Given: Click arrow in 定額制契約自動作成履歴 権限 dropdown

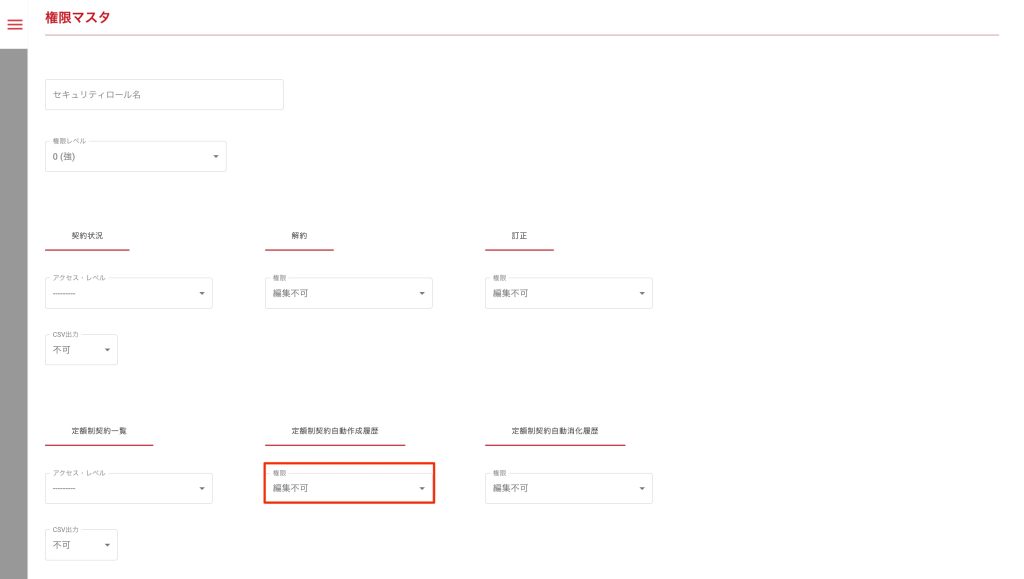Looking at the screenshot, I should 422,489.
